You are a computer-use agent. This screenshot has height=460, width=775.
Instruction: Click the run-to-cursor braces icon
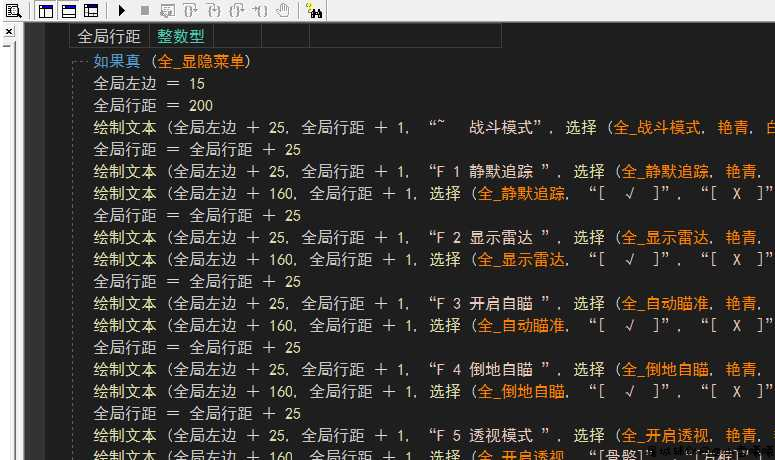(259, 10)
